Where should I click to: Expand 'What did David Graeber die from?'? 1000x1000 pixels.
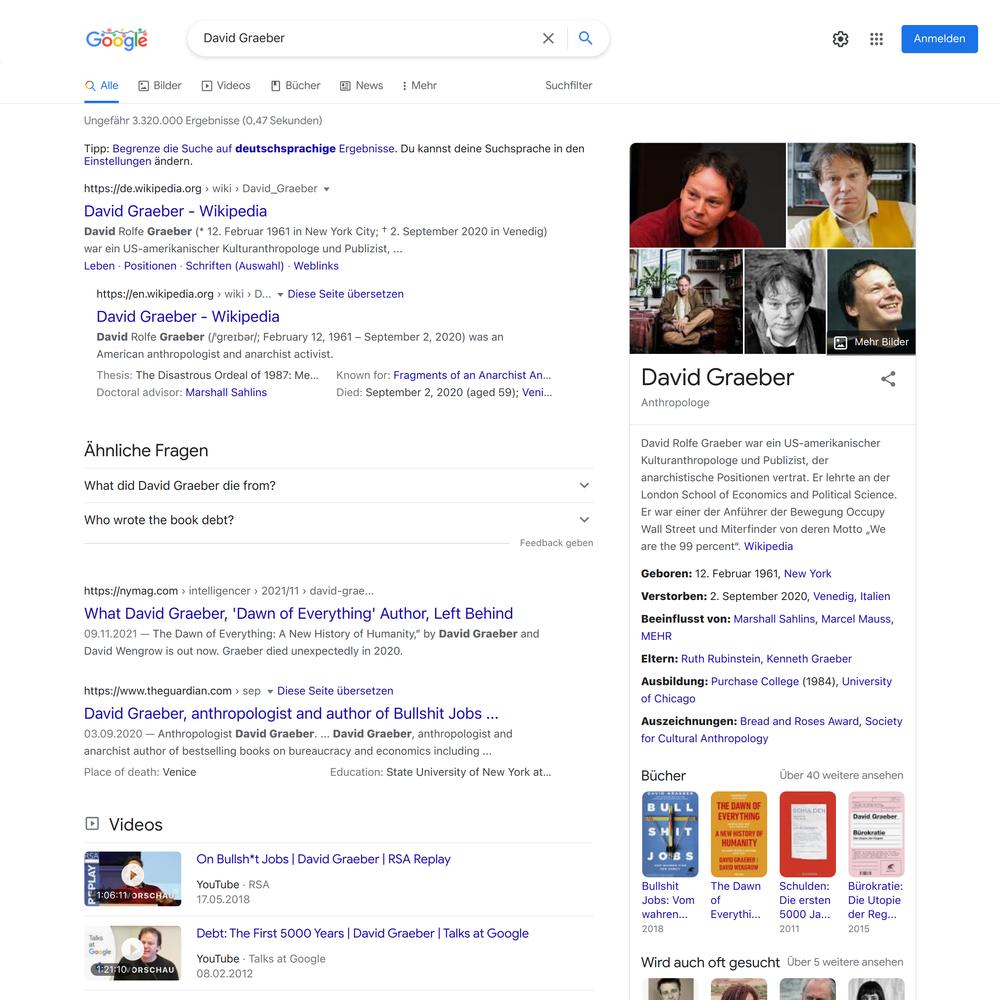[338, 485]
